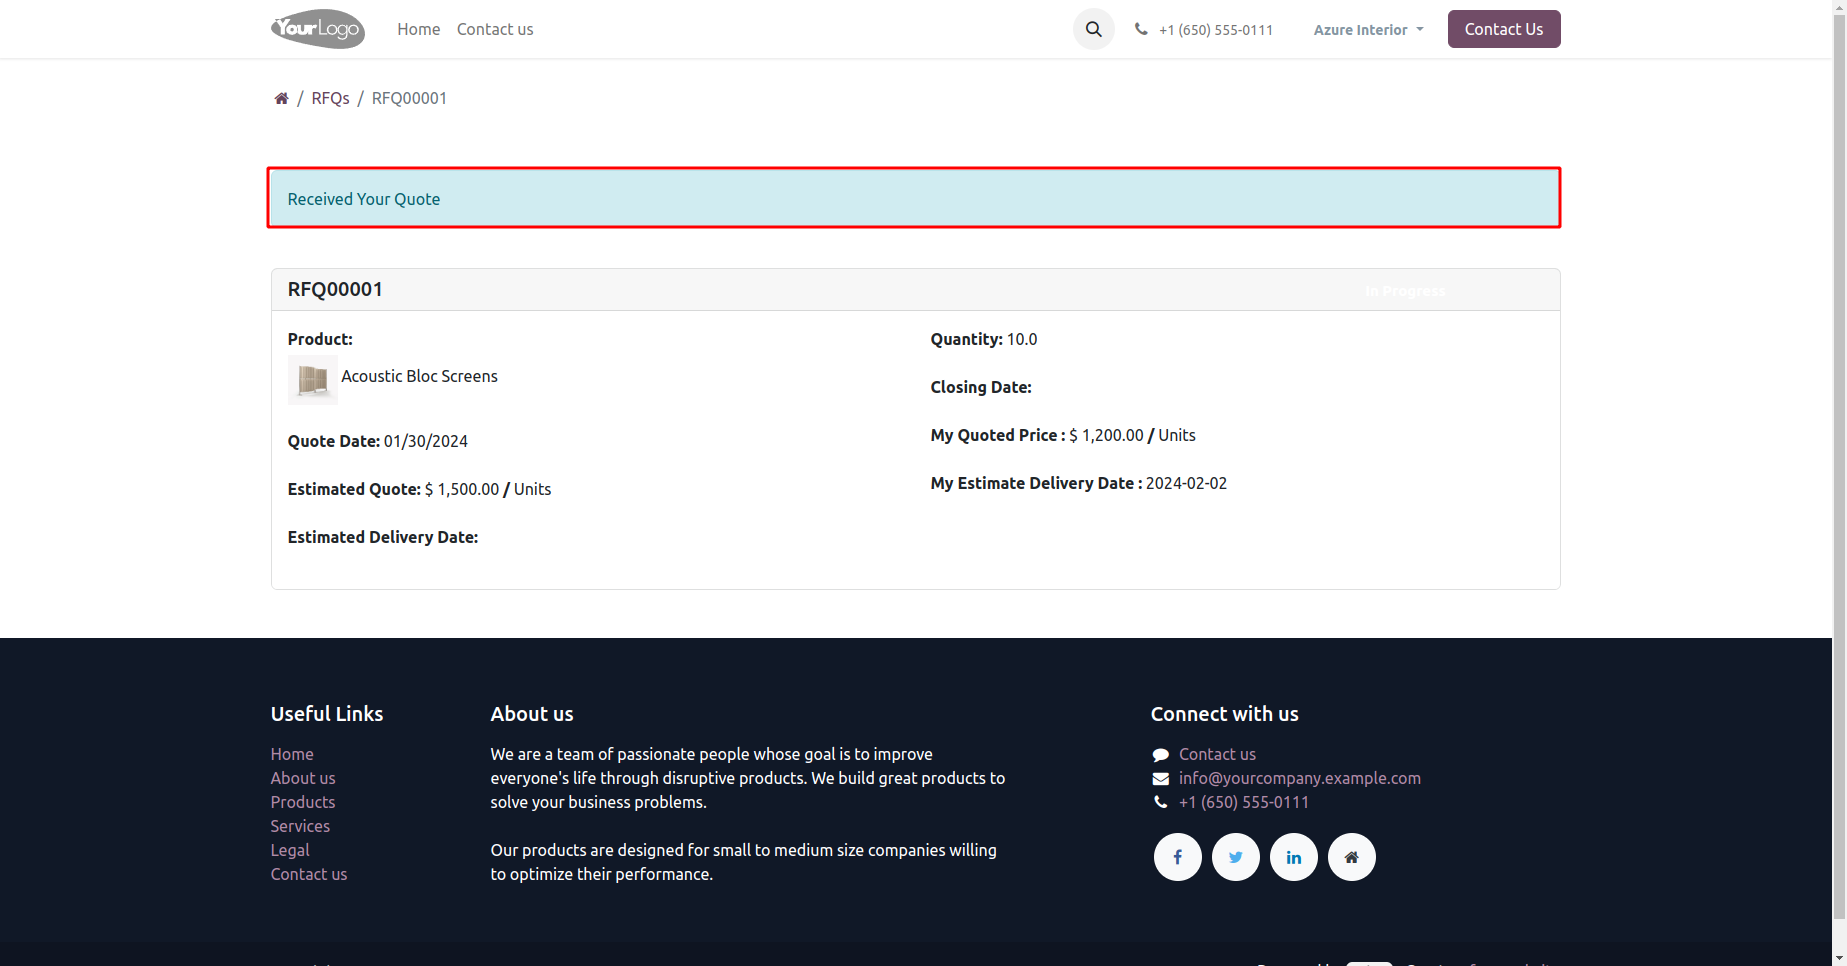The width and height of the screenshot is (1847, 966).
Task: Open the LinkedIn social icon
Action: [1294, 857]
